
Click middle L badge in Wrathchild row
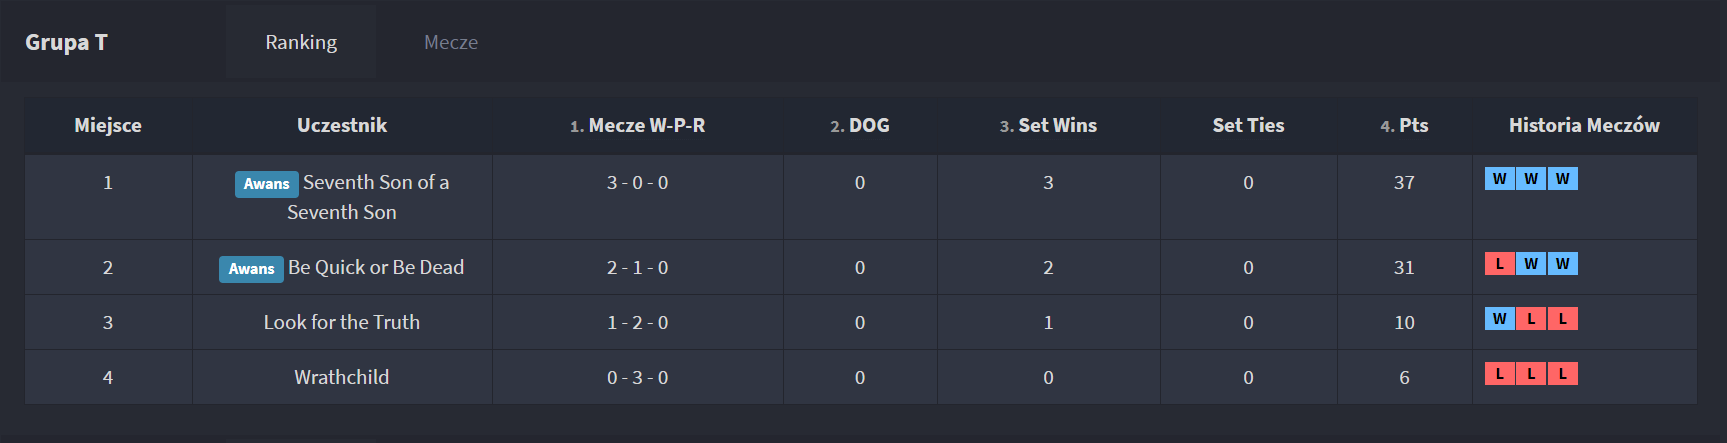click(x=1531, y=374)
